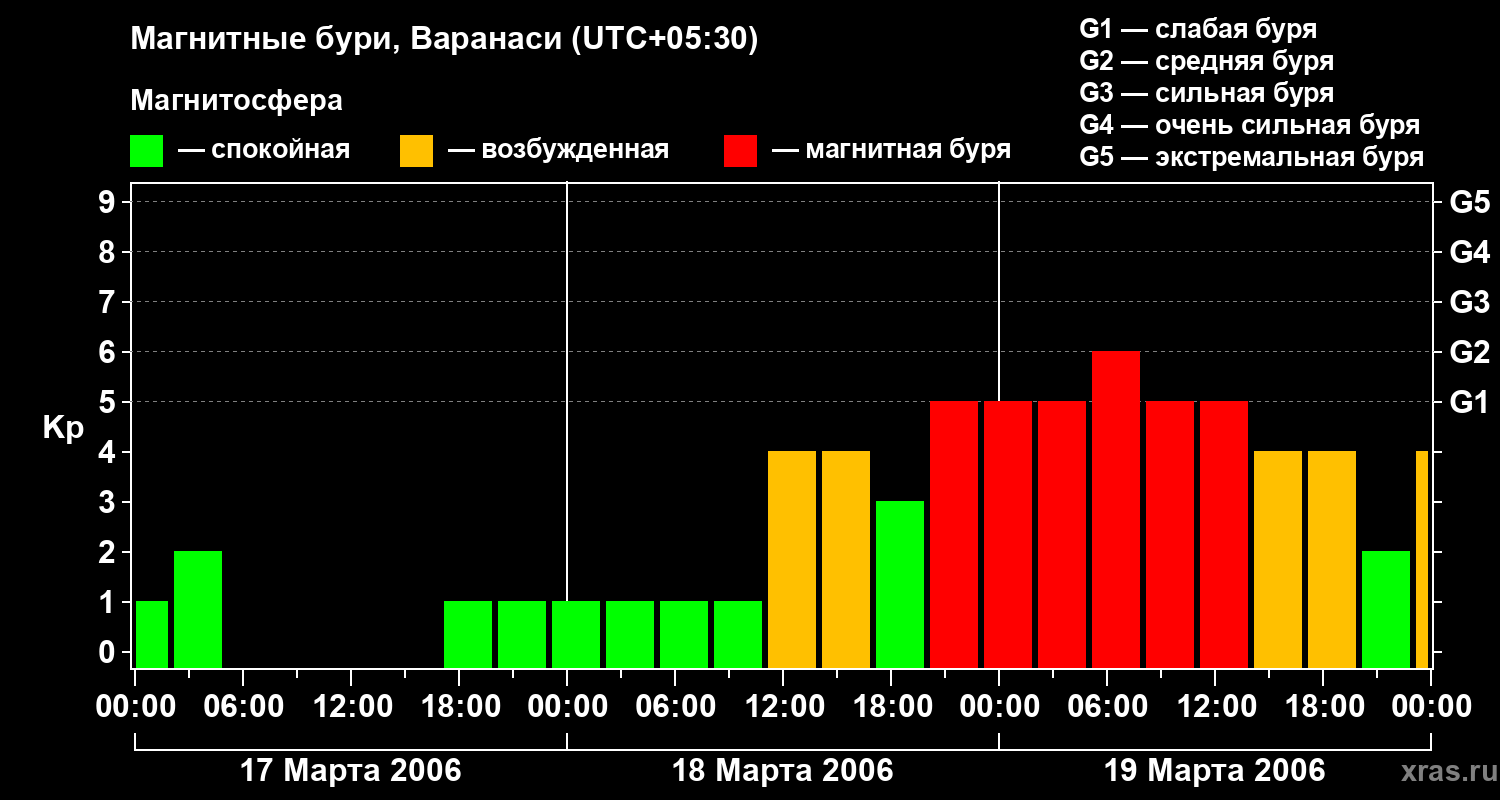Click the green спокойная legend swatch
1500x800 pixels.
point(146,151)
